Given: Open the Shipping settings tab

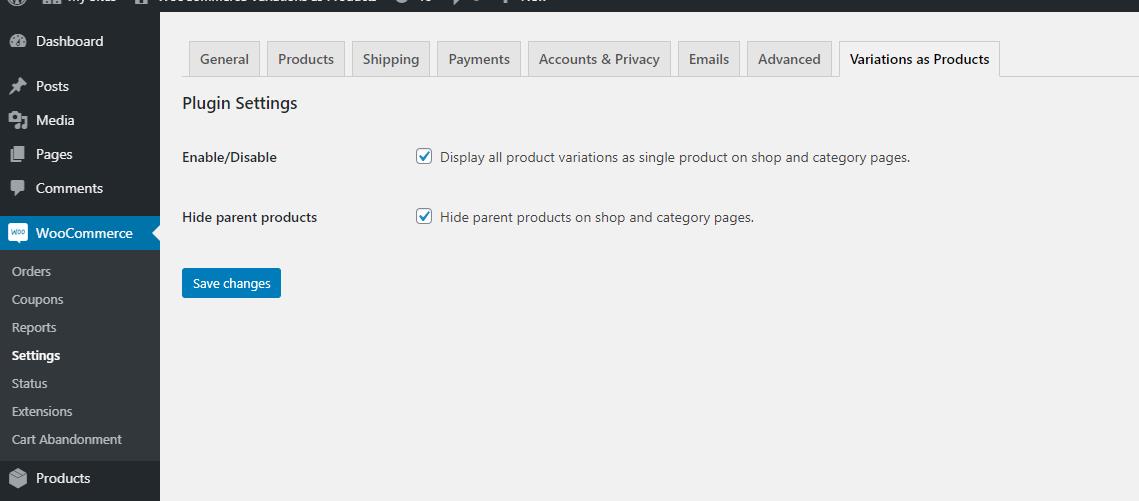Looking at the screenshot, I should 391,60.
